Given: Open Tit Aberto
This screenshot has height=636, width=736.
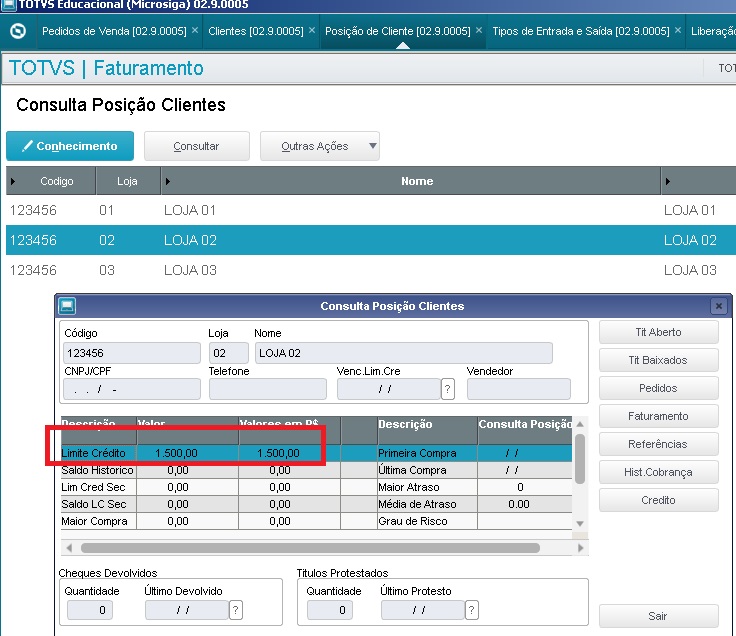Looking at the screenshot, I should tap(659, 332).
